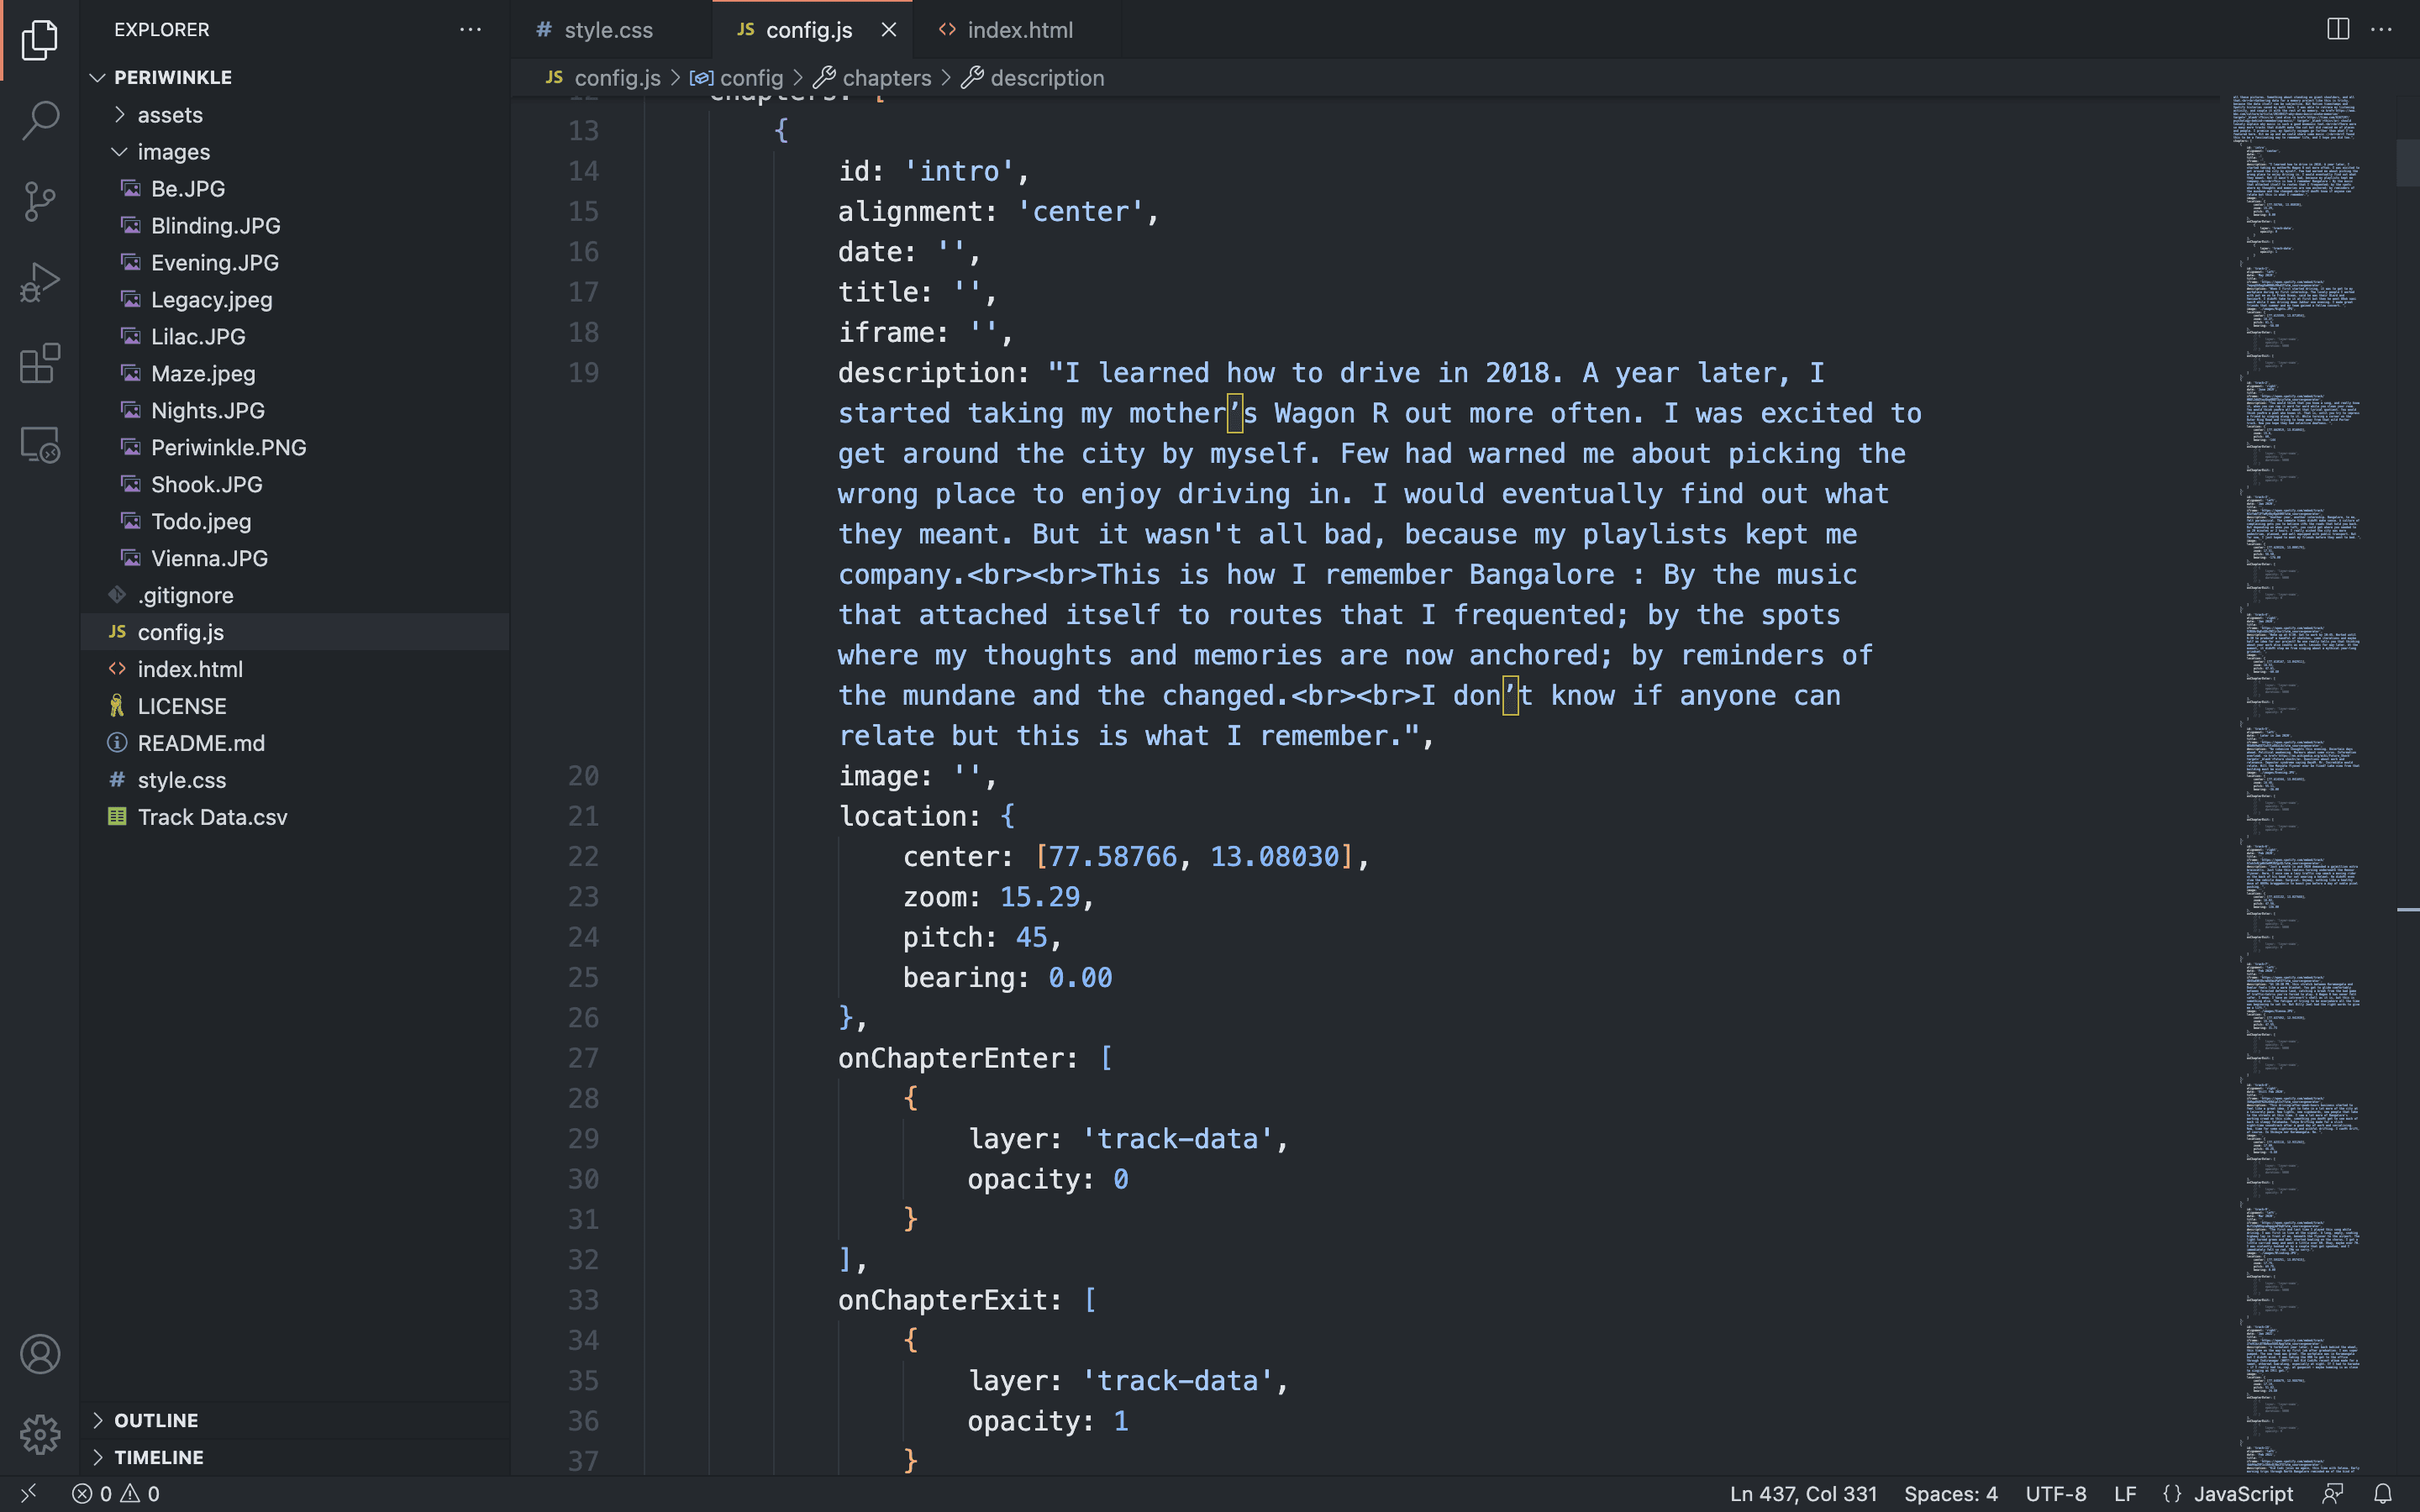
Task: Click Spaces: 4 indentation setting
Action: click(1950, 1493)
